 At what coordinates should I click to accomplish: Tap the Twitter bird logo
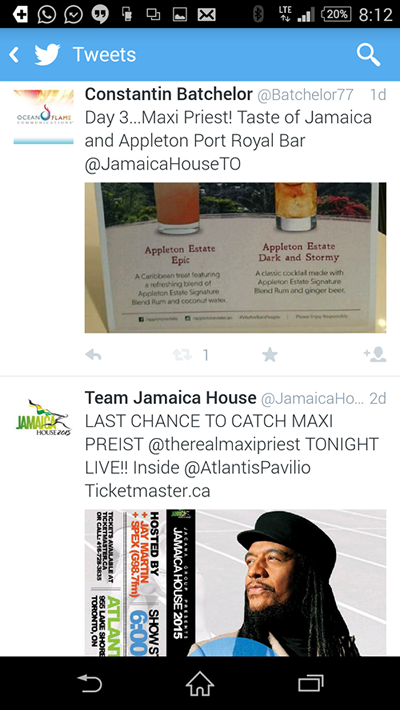pos(48,54)
